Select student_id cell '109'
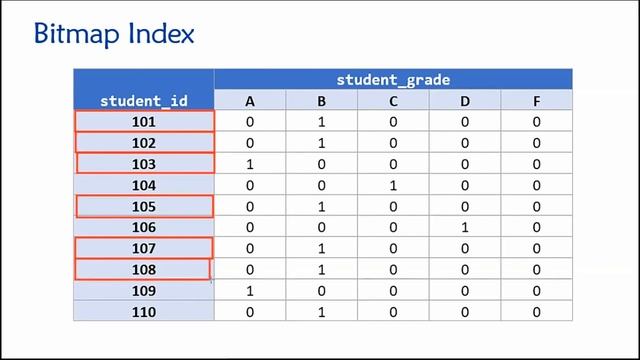 click(x=144, y=291)
